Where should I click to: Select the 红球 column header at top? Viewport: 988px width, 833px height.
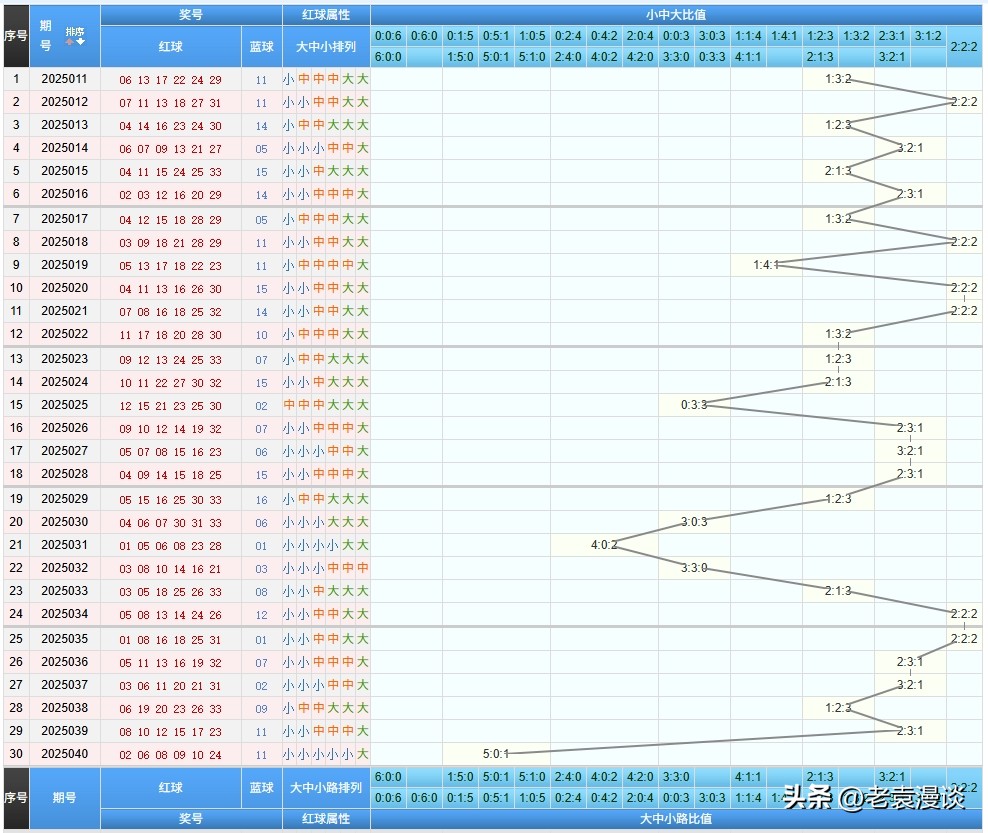click(x=170, y=46)
